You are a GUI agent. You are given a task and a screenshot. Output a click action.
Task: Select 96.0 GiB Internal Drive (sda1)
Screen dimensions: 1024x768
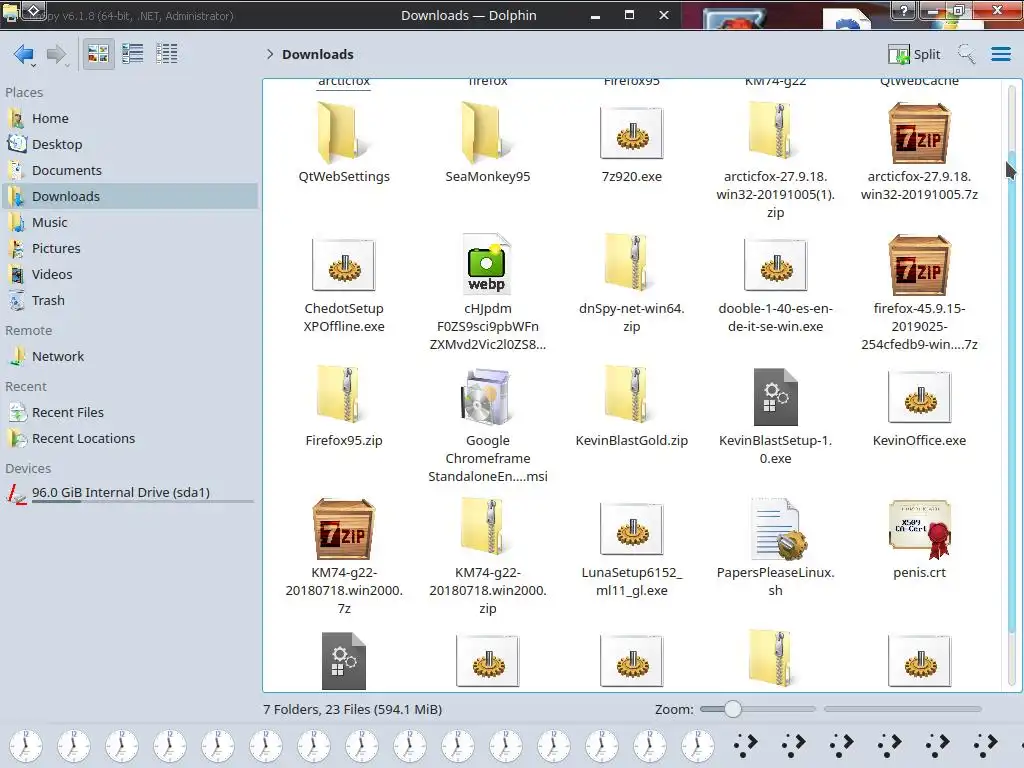pyautogui.click(x=129, y=493)
